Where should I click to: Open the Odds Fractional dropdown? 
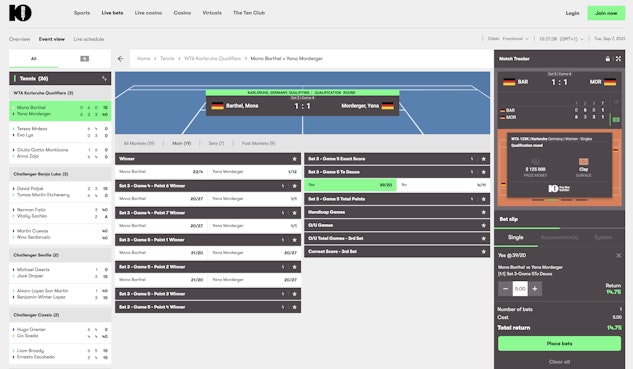pos(508,39)
